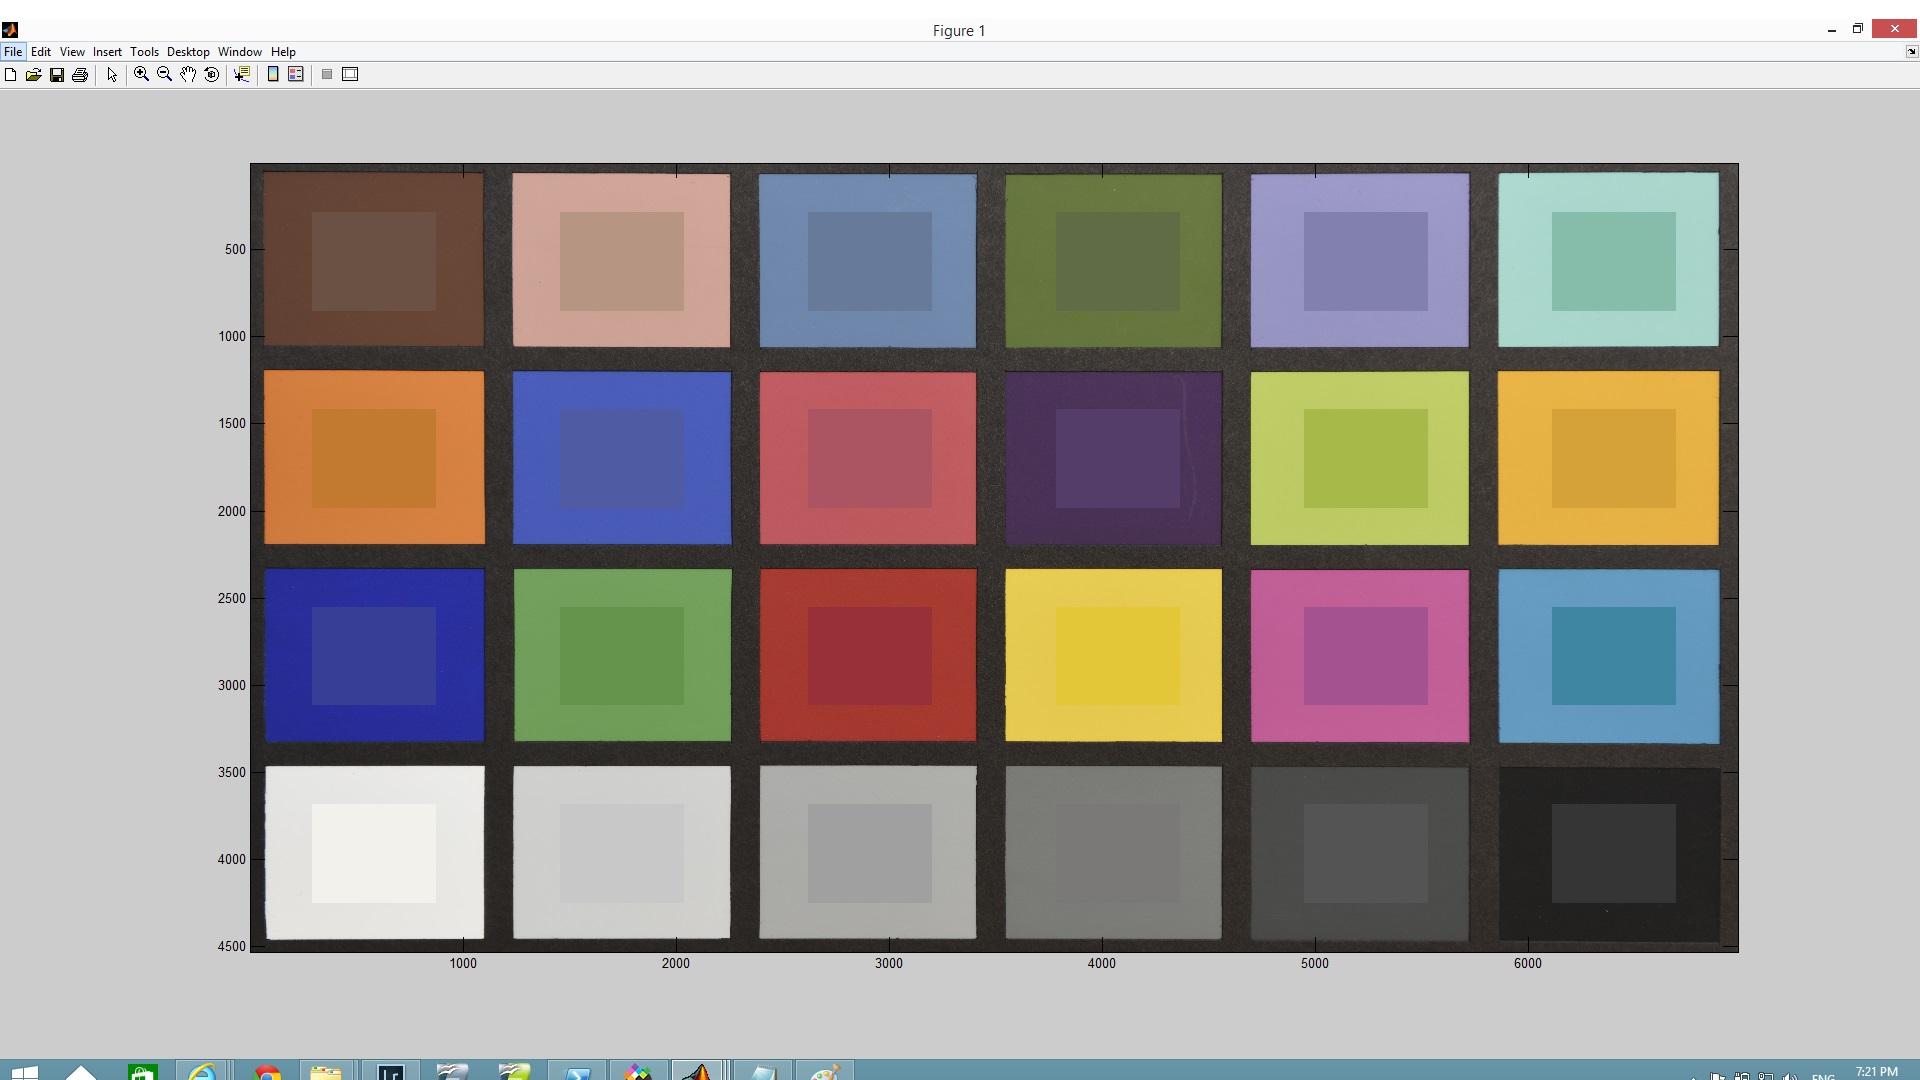Open the File menu
1920x1080 pixels.
[x=13, y=52]
